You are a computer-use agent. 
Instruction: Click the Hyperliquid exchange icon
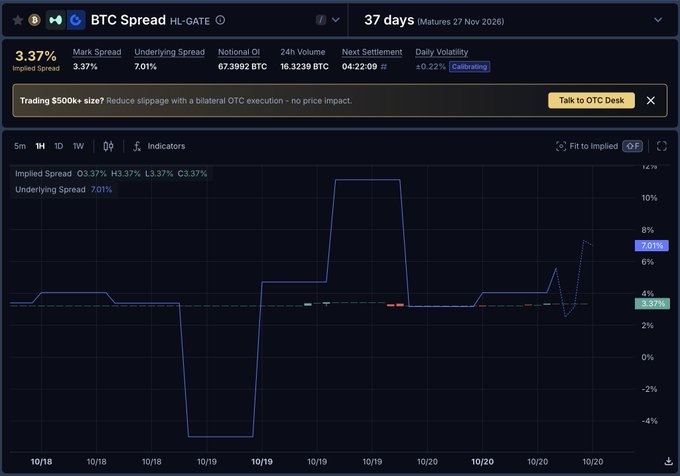(56, 20)
